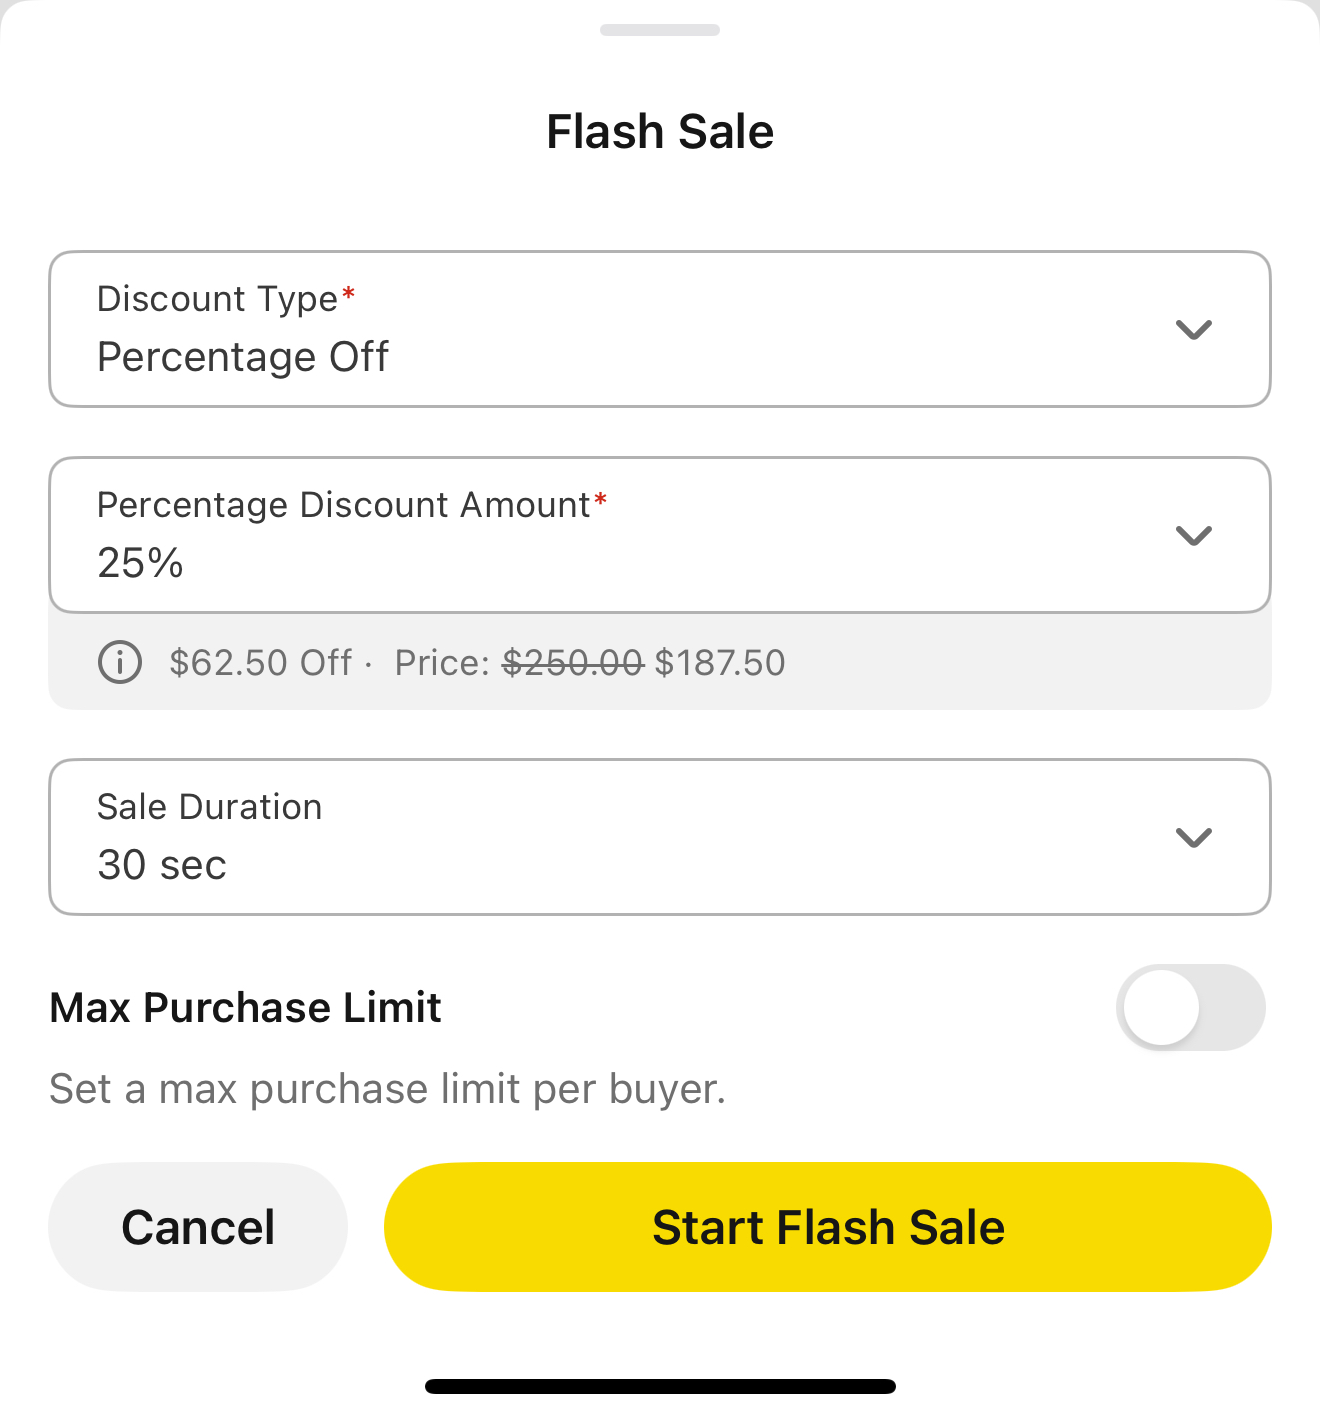
Task: Open the Percentage Discount Amount dropdown
Action: (x=660, y=535)
